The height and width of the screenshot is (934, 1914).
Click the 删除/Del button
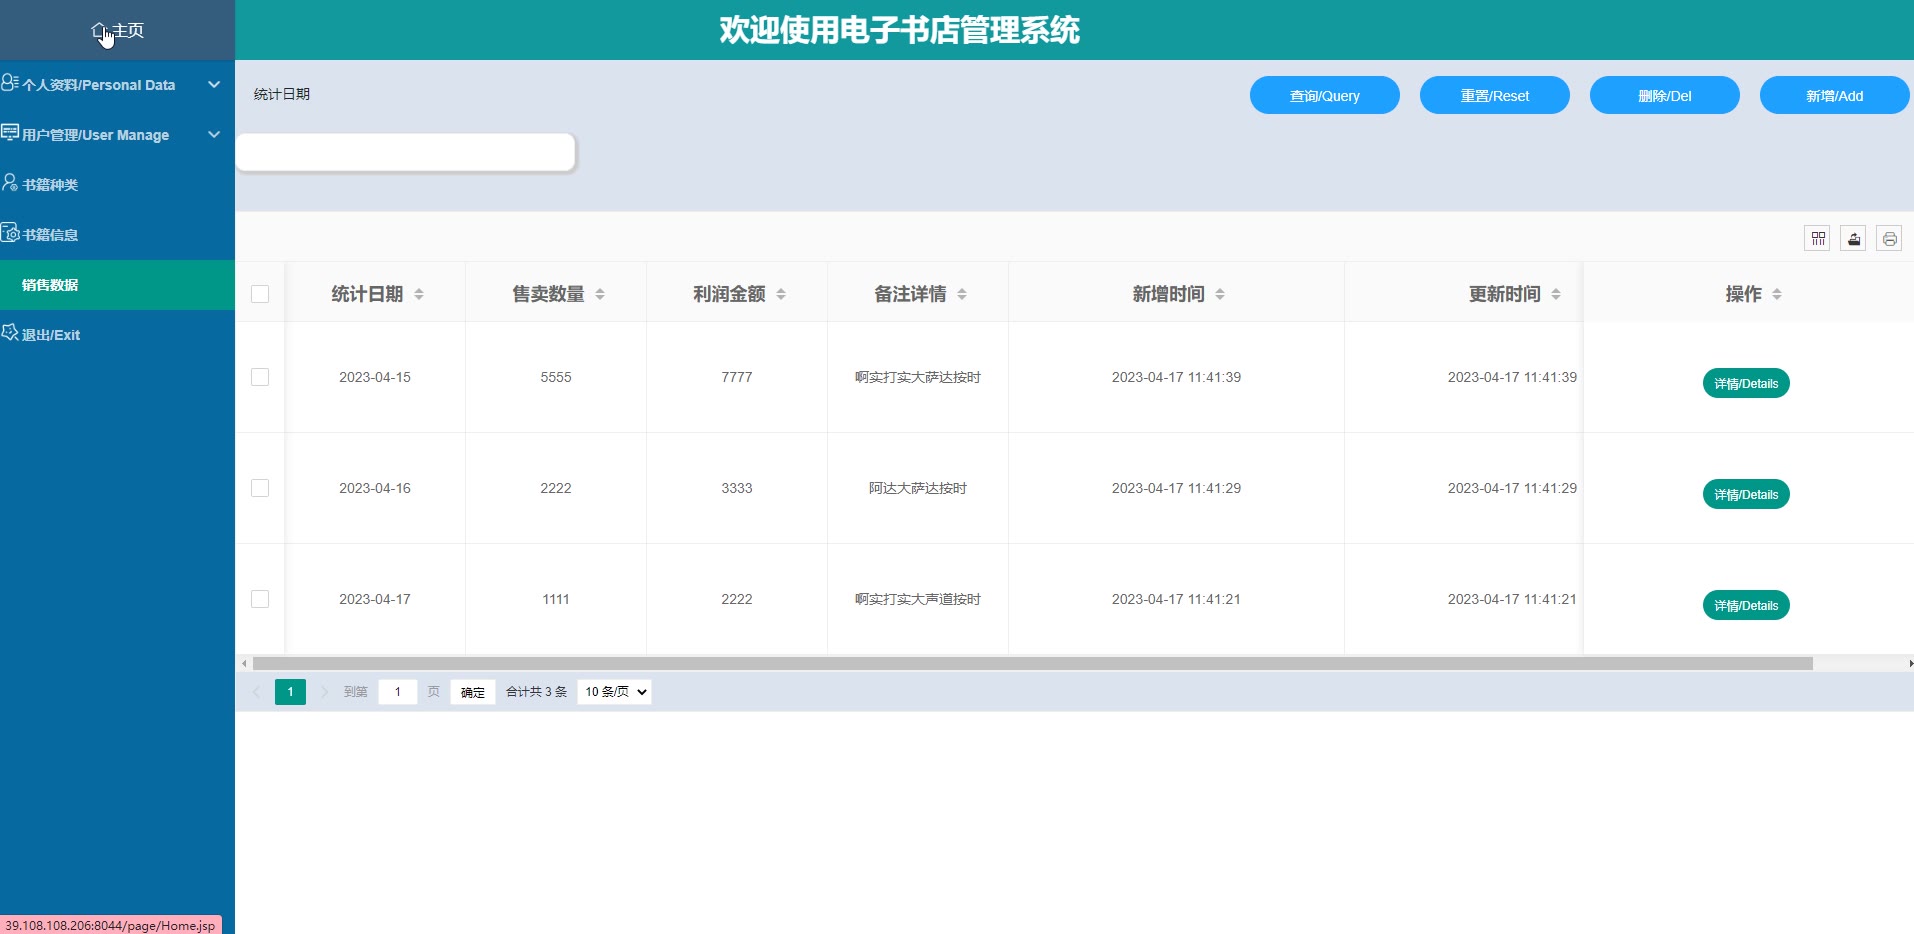(1665, 95)
